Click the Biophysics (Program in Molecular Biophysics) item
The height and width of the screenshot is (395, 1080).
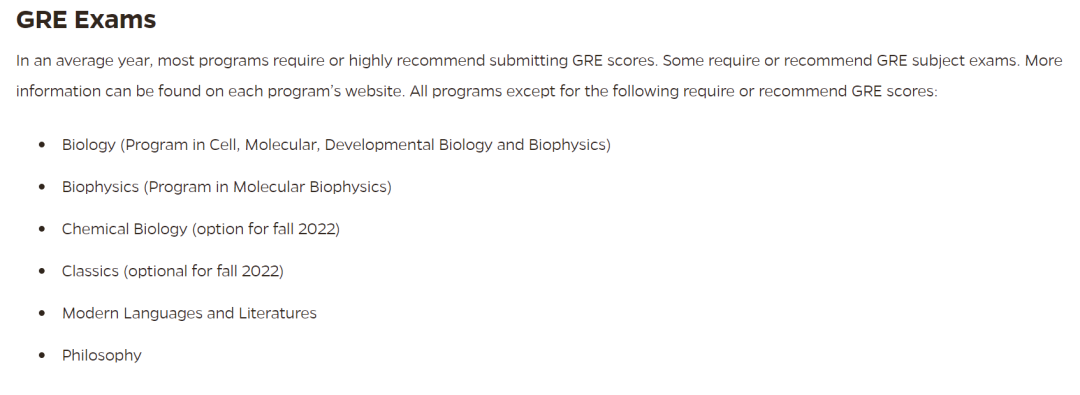pyautogui.click(x=227, y=188)
